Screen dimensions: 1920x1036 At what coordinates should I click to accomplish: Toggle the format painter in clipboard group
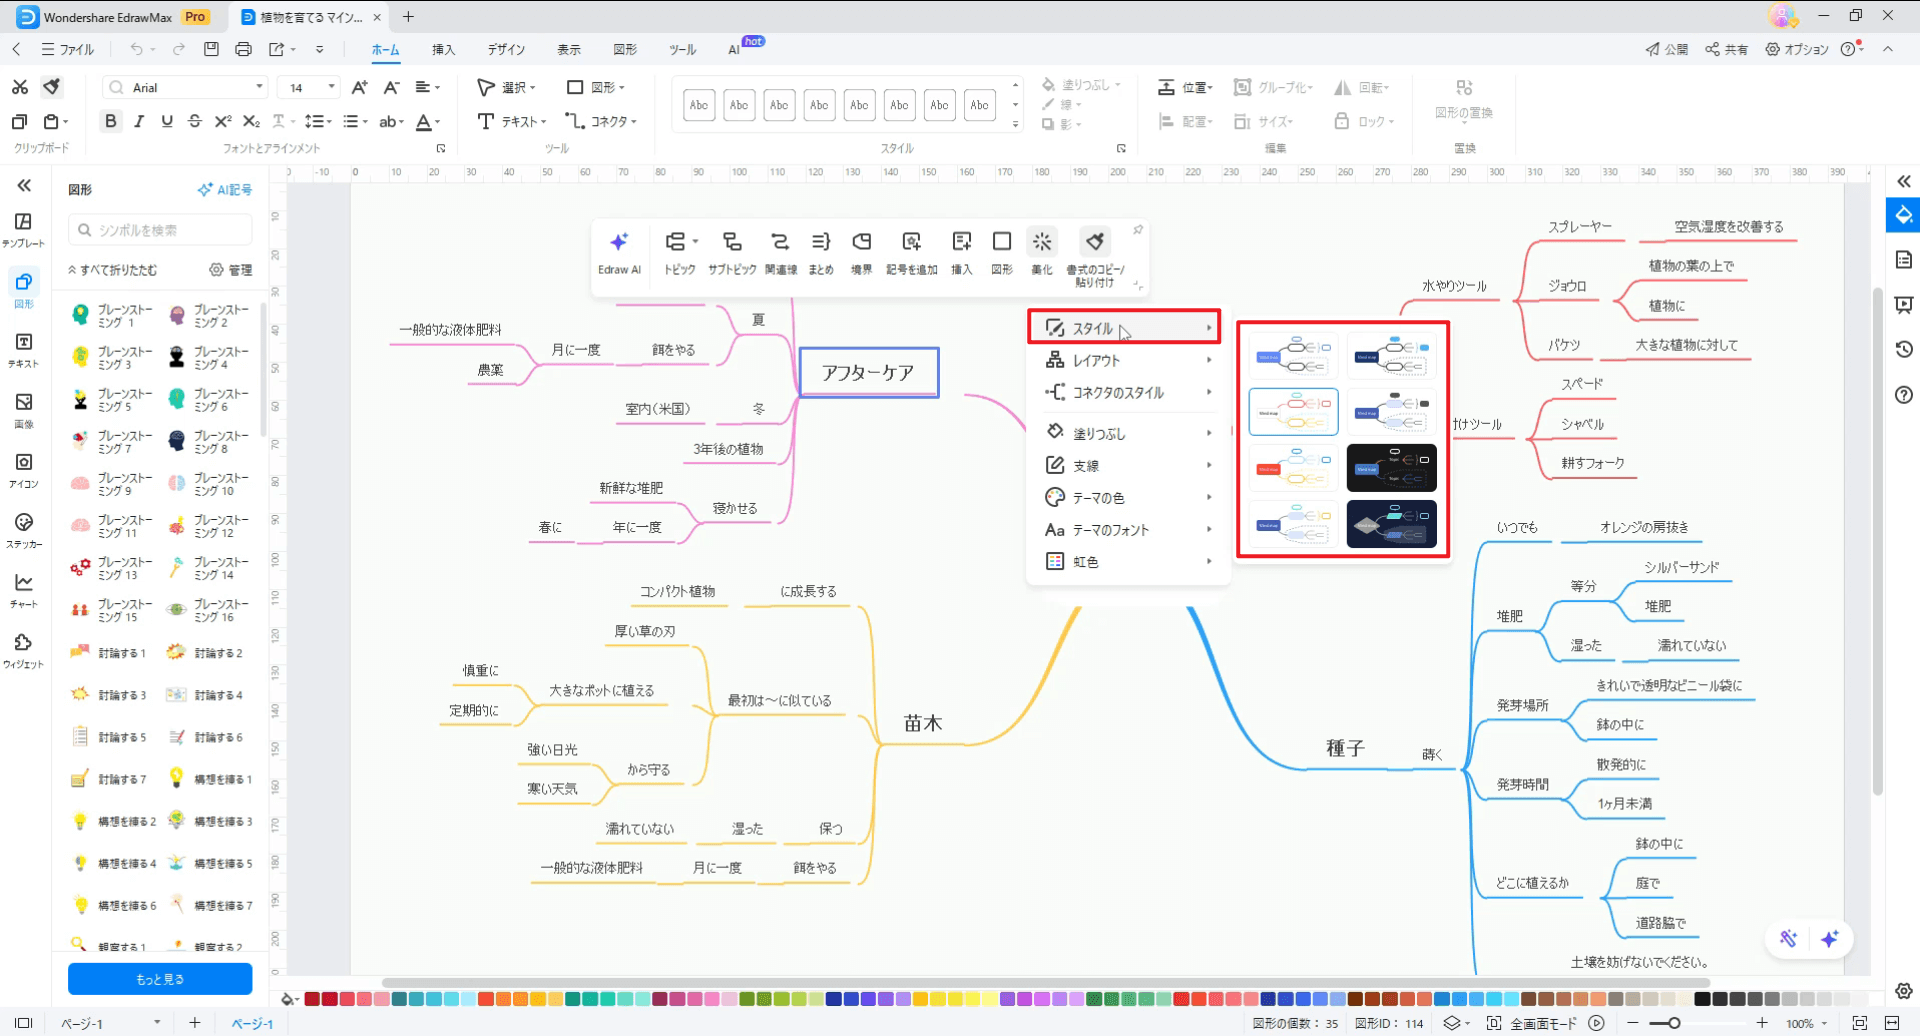point(52,87)
